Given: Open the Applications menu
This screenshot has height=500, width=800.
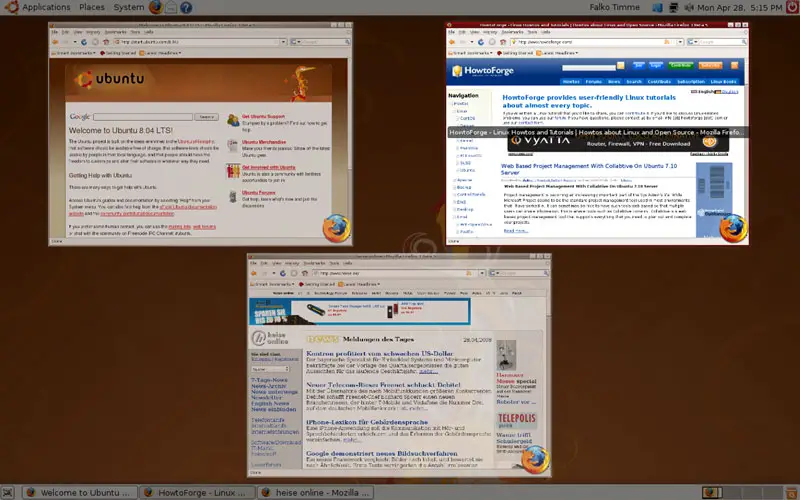Looking at the screenshot, I should pos(46,7).
